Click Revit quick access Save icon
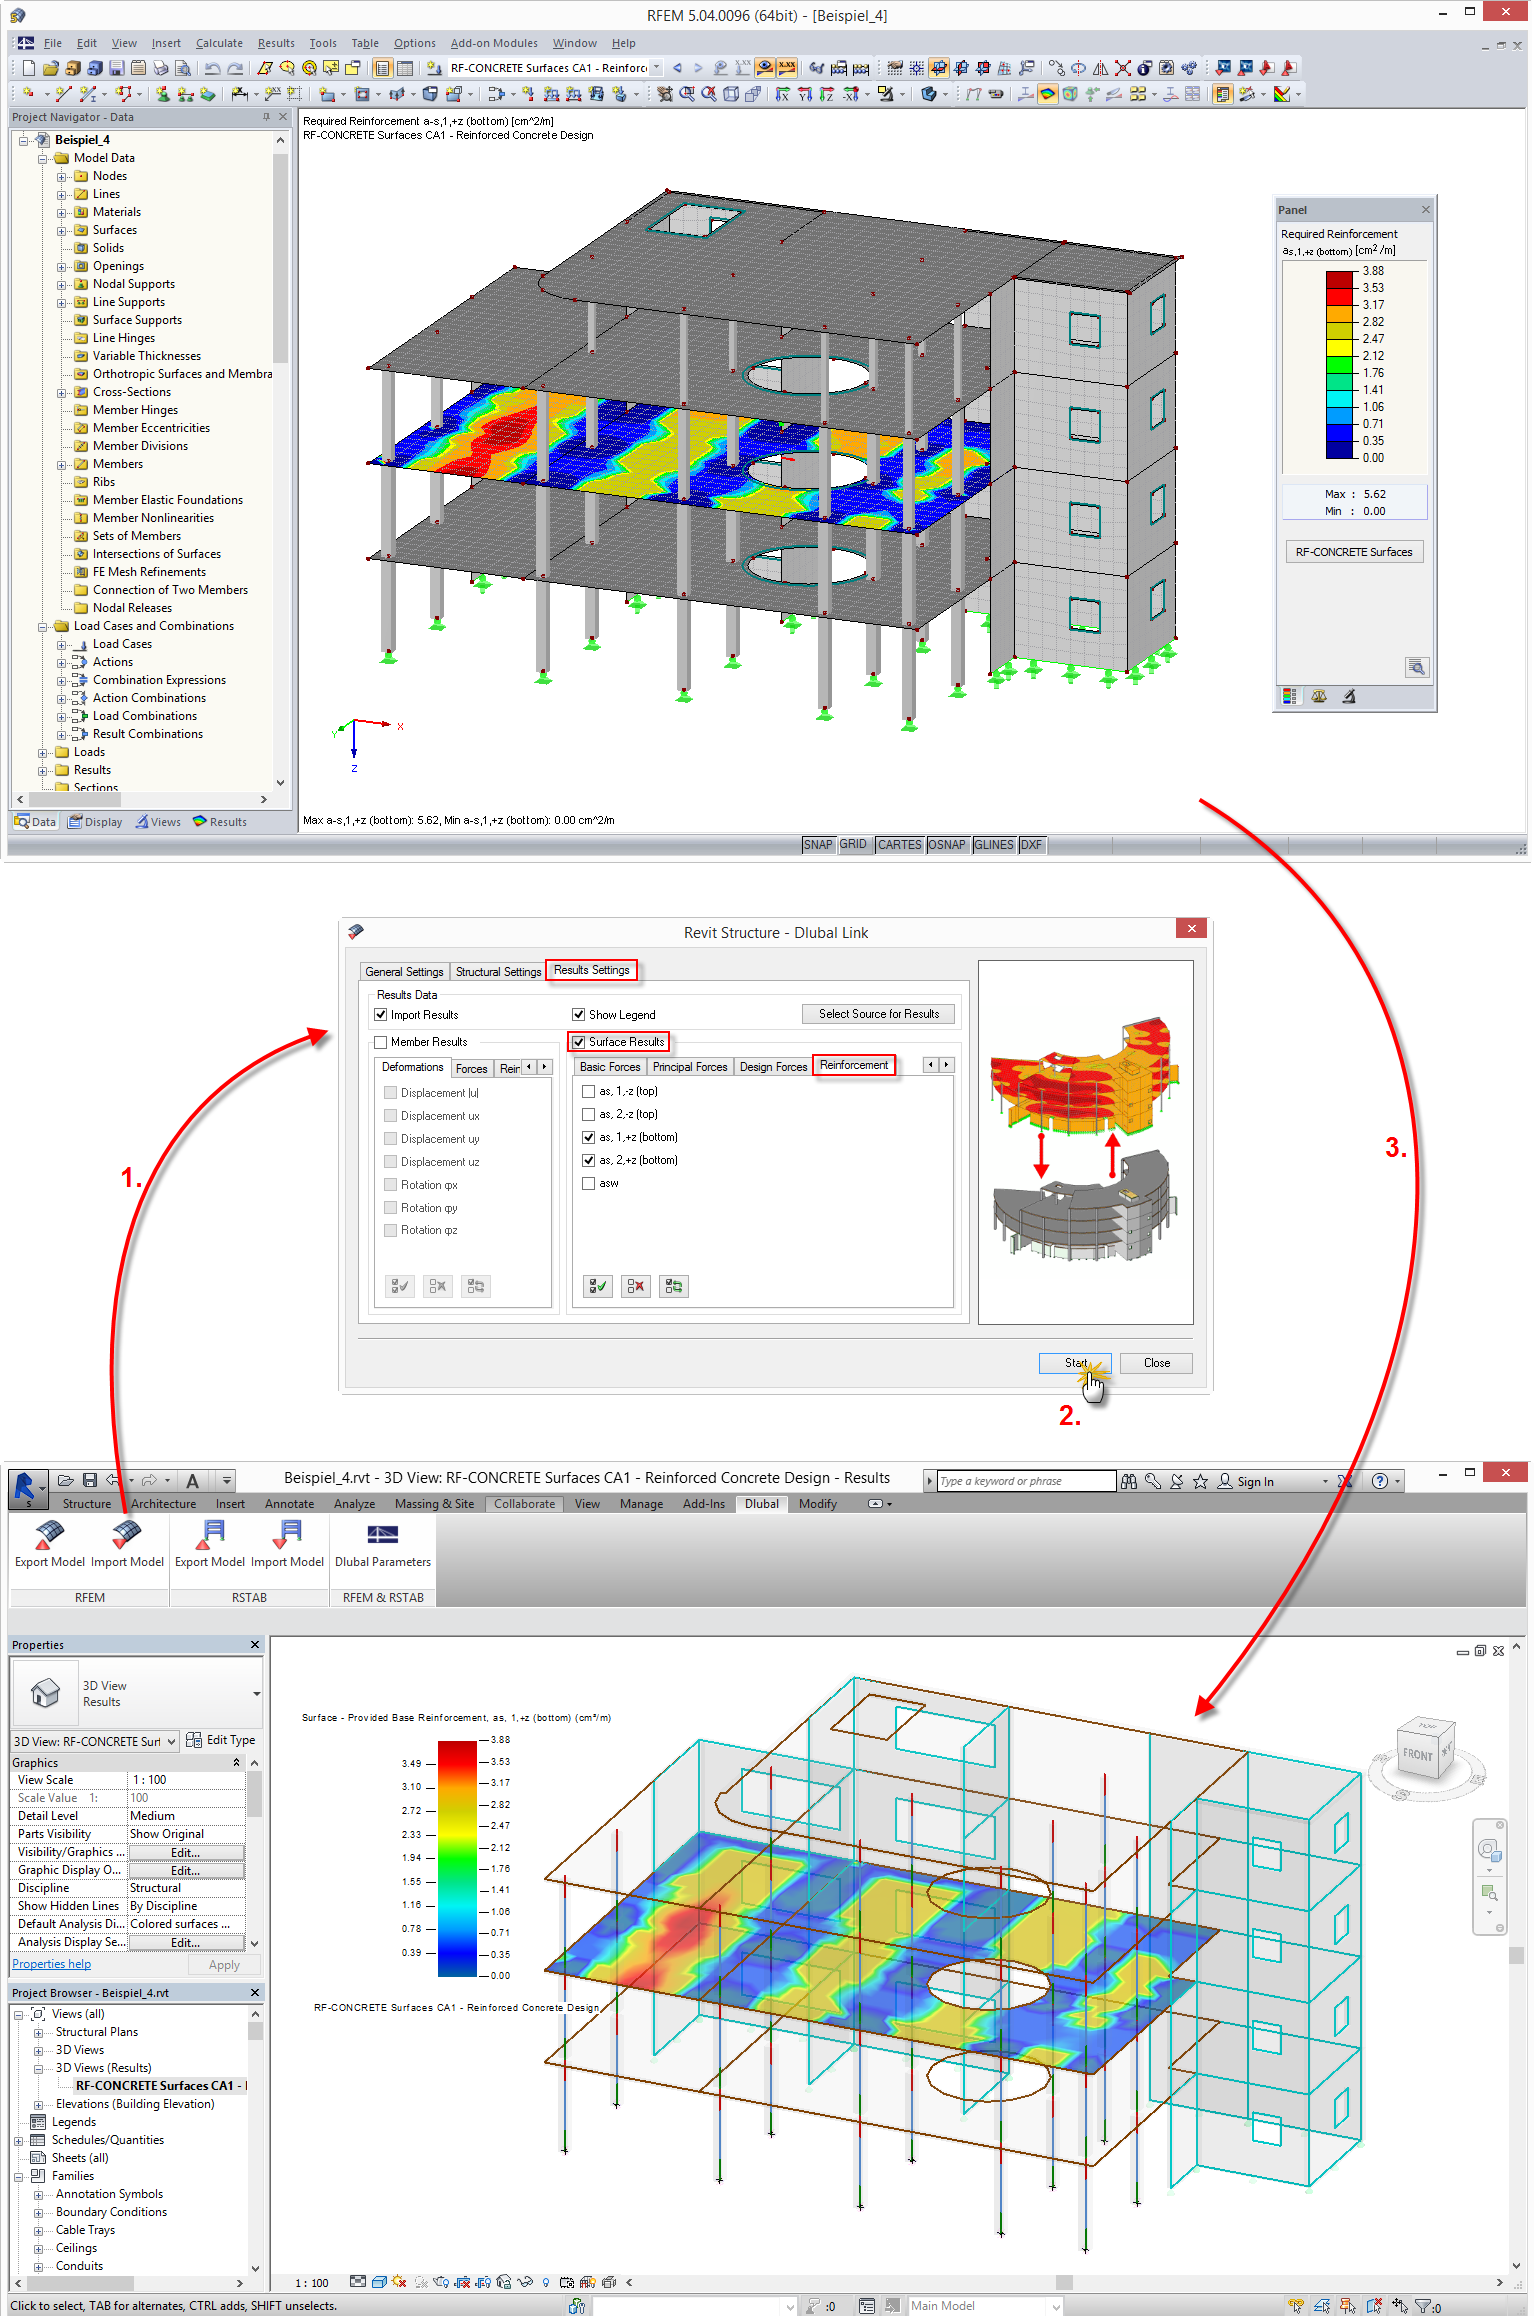Image resolution: width=1534 pixels, height=2316 pixels. coord(89,1480)
